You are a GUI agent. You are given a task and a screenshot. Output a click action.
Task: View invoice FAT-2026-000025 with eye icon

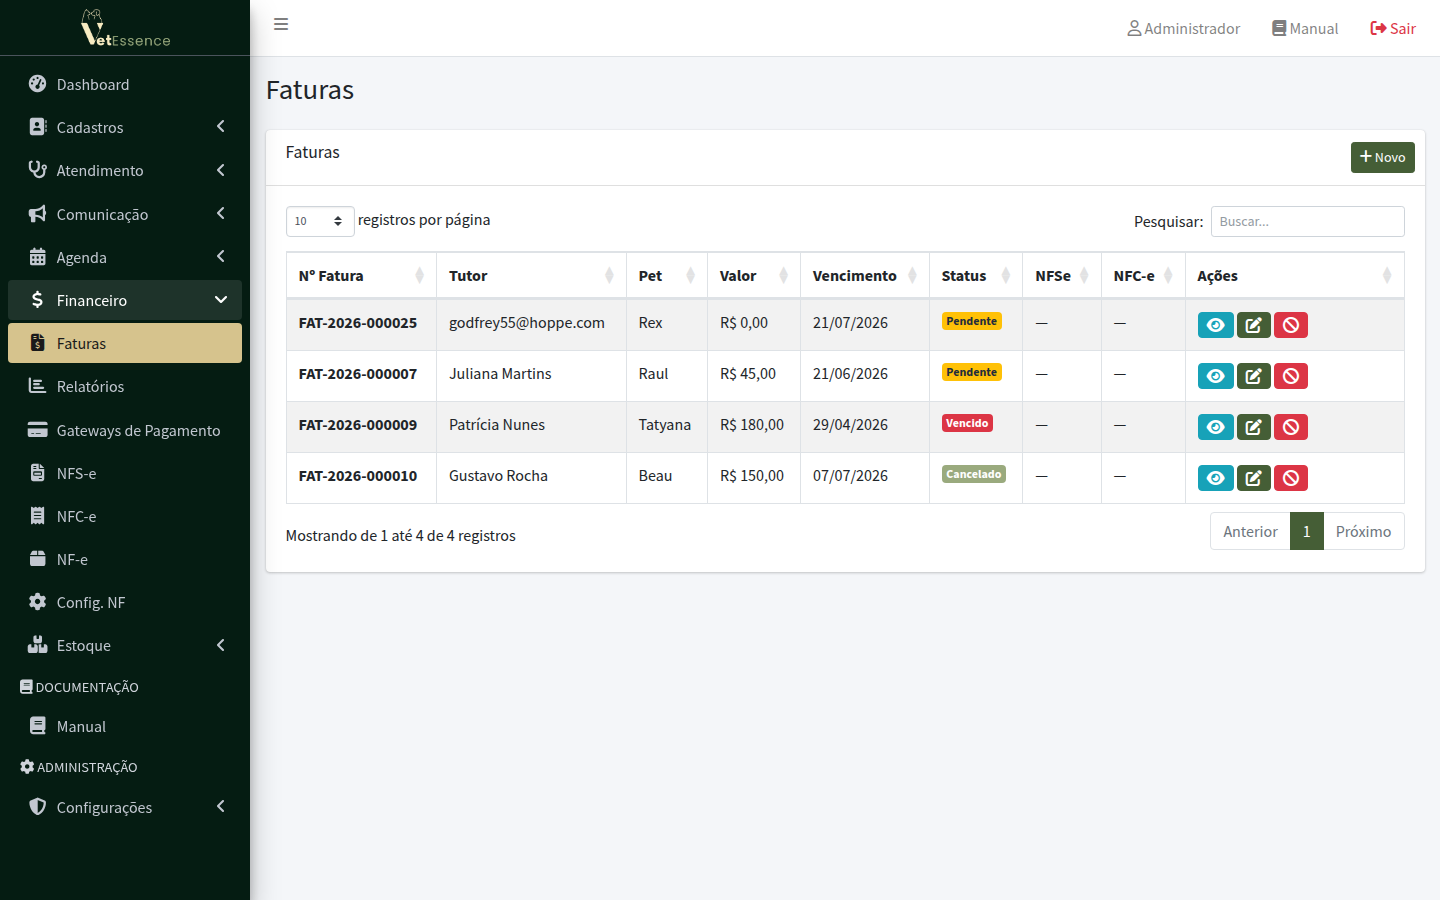[x=1215, y=325]
